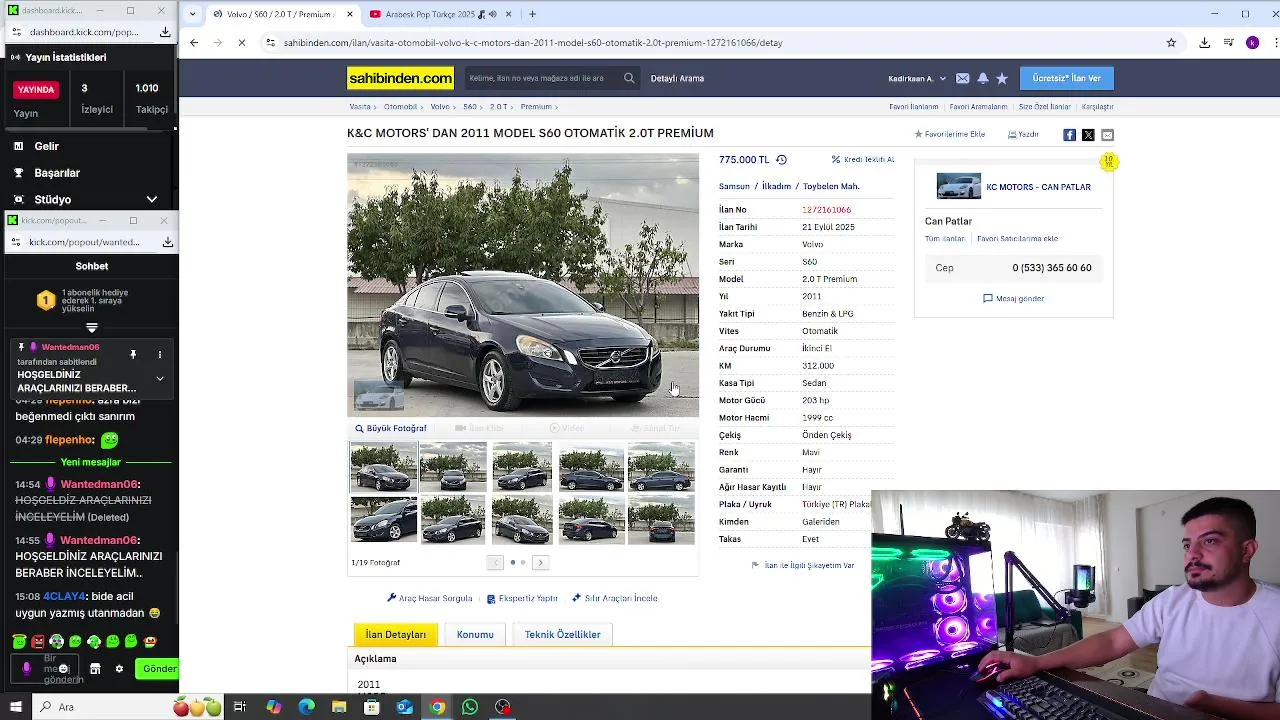Screen dimensions: 1280x720
Task: Open File Explorer from the taskbar
Action: 339,707
